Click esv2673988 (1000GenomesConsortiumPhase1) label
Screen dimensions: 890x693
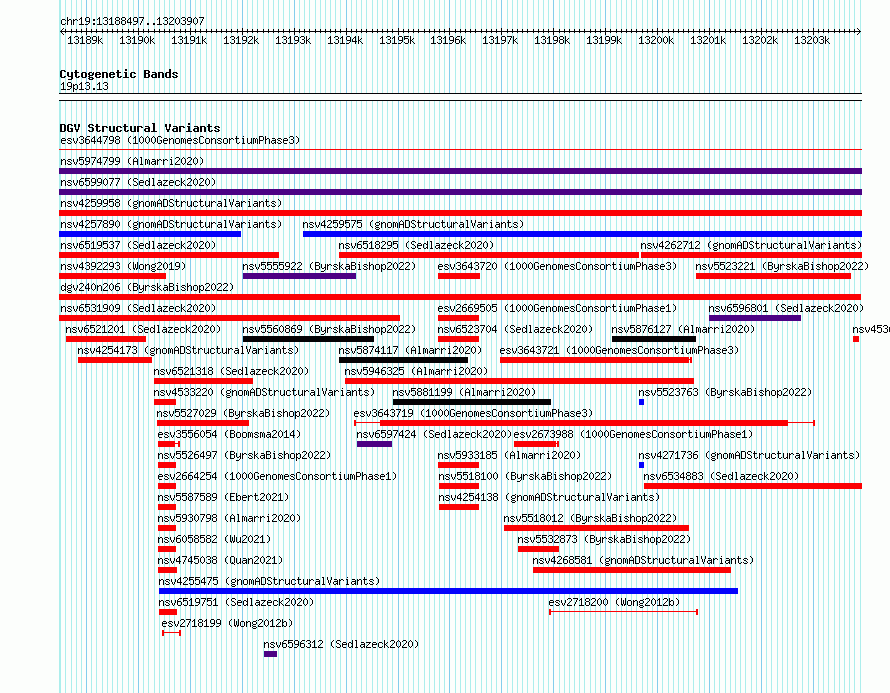pos(633,434)
